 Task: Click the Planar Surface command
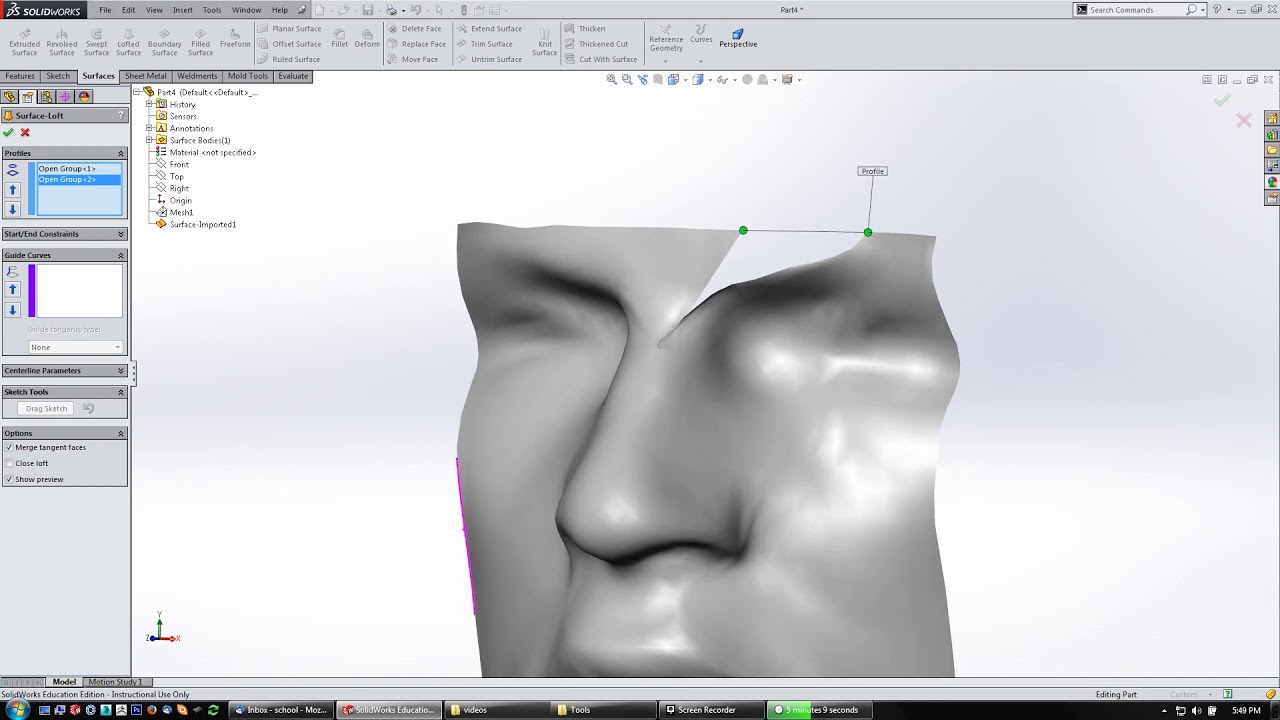tap(289, 28)
